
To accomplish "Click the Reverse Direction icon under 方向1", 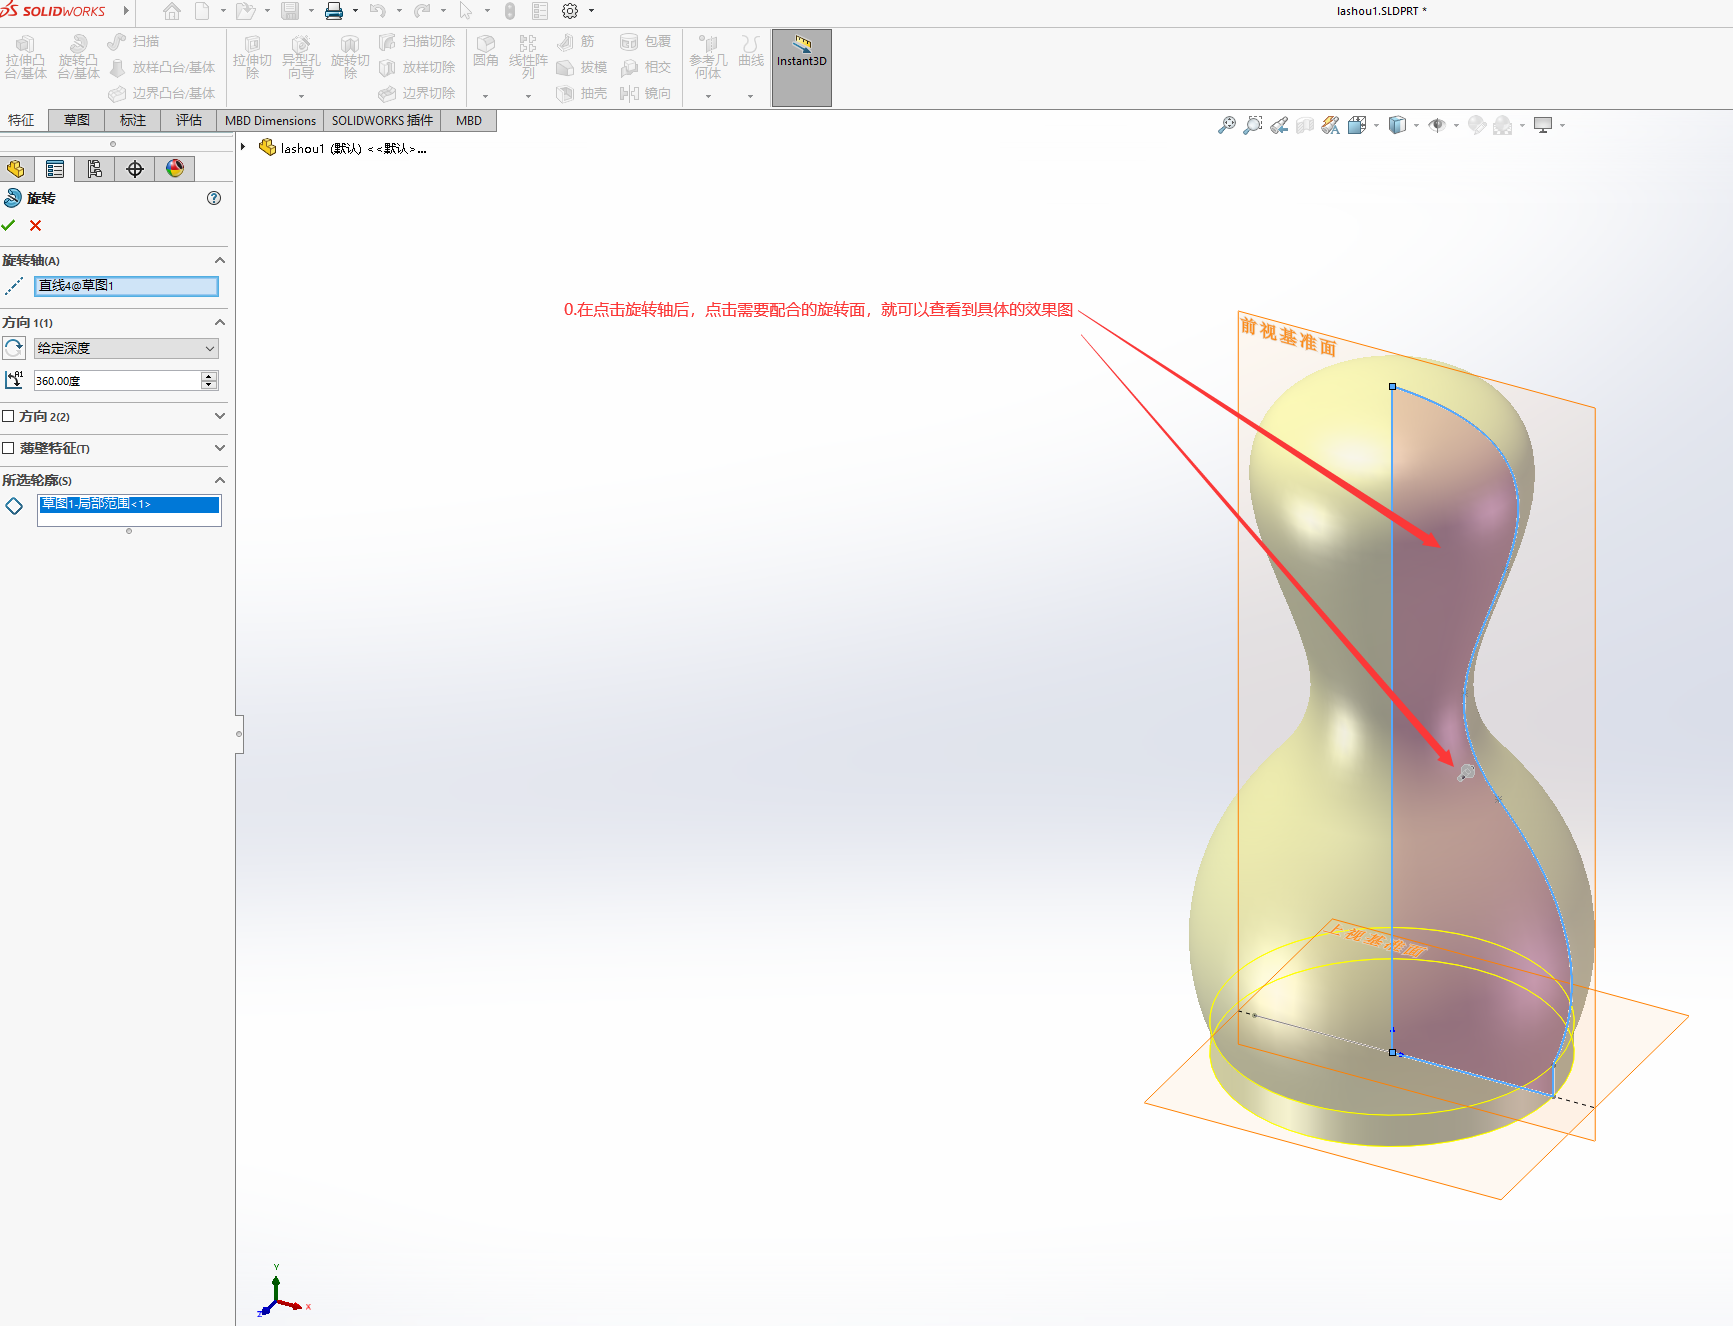I will [14, 348].
